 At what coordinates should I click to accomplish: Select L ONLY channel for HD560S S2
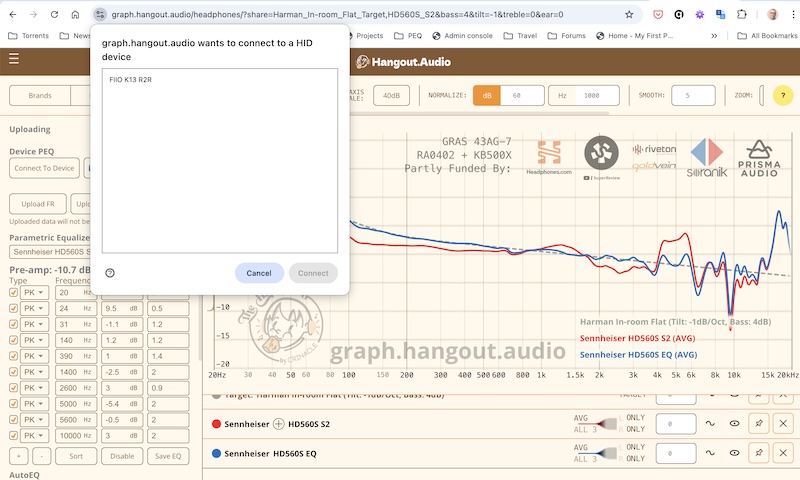pos(632,418)
